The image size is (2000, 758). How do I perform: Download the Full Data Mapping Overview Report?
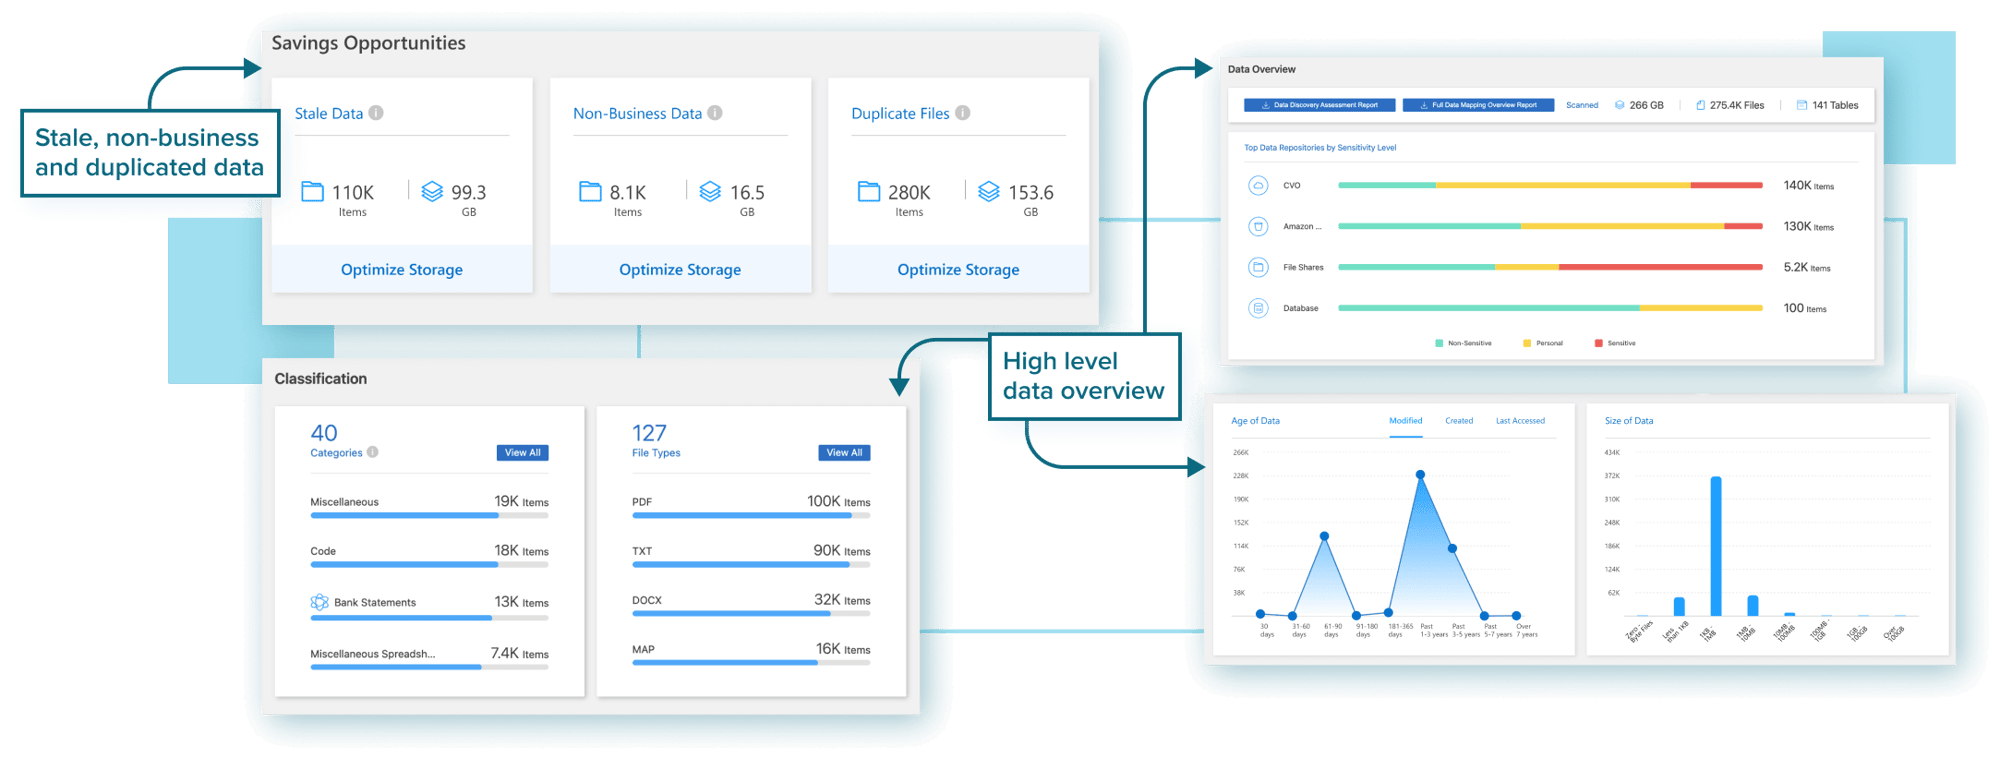pos(1478,105)
